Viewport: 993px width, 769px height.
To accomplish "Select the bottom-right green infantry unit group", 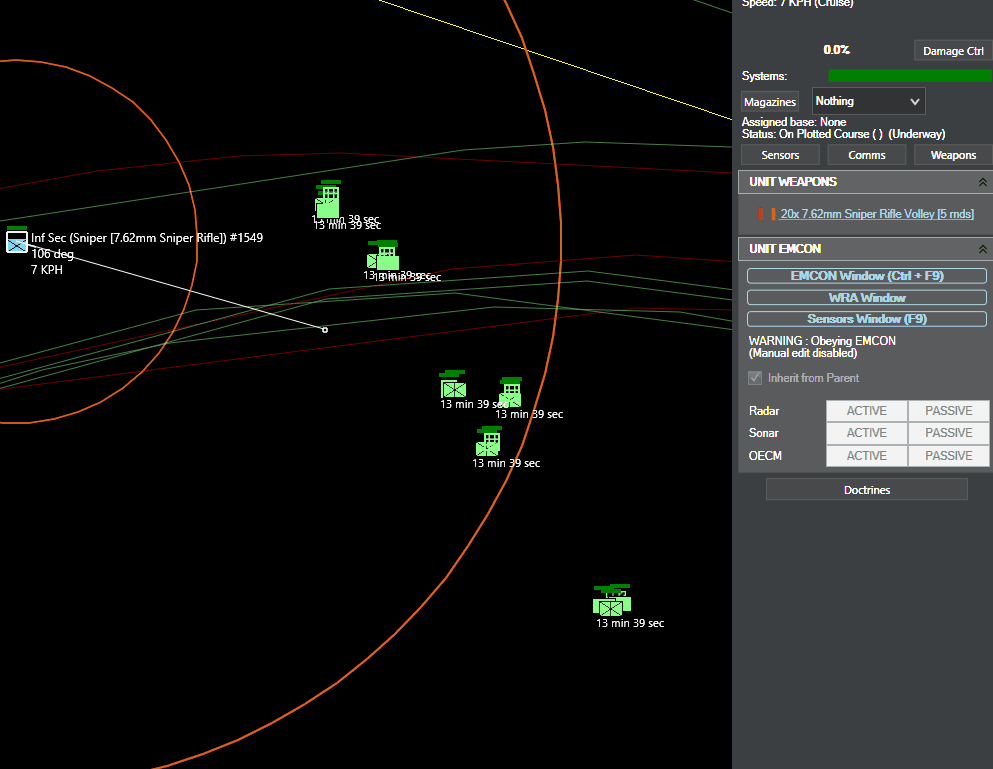I will coord(612,600).
